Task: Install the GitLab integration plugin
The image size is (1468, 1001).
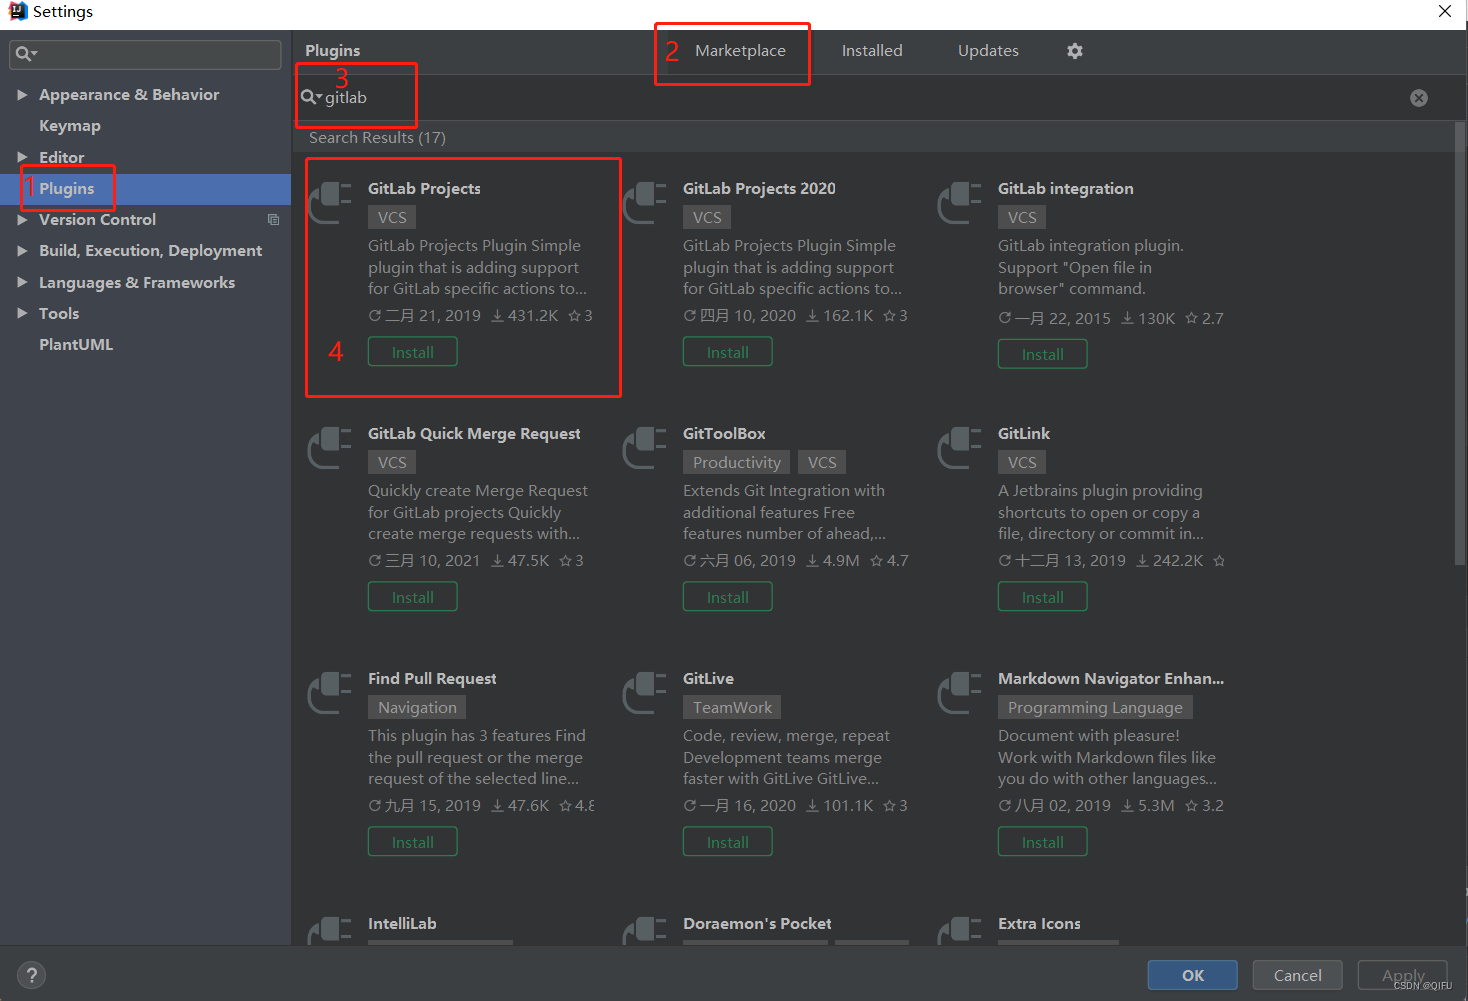Action: tap(1043, 354)
